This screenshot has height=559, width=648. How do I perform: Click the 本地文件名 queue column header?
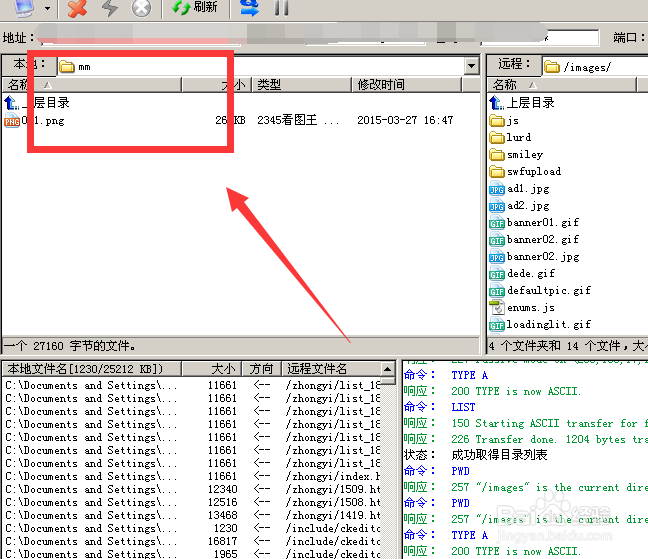click(92, 368)
